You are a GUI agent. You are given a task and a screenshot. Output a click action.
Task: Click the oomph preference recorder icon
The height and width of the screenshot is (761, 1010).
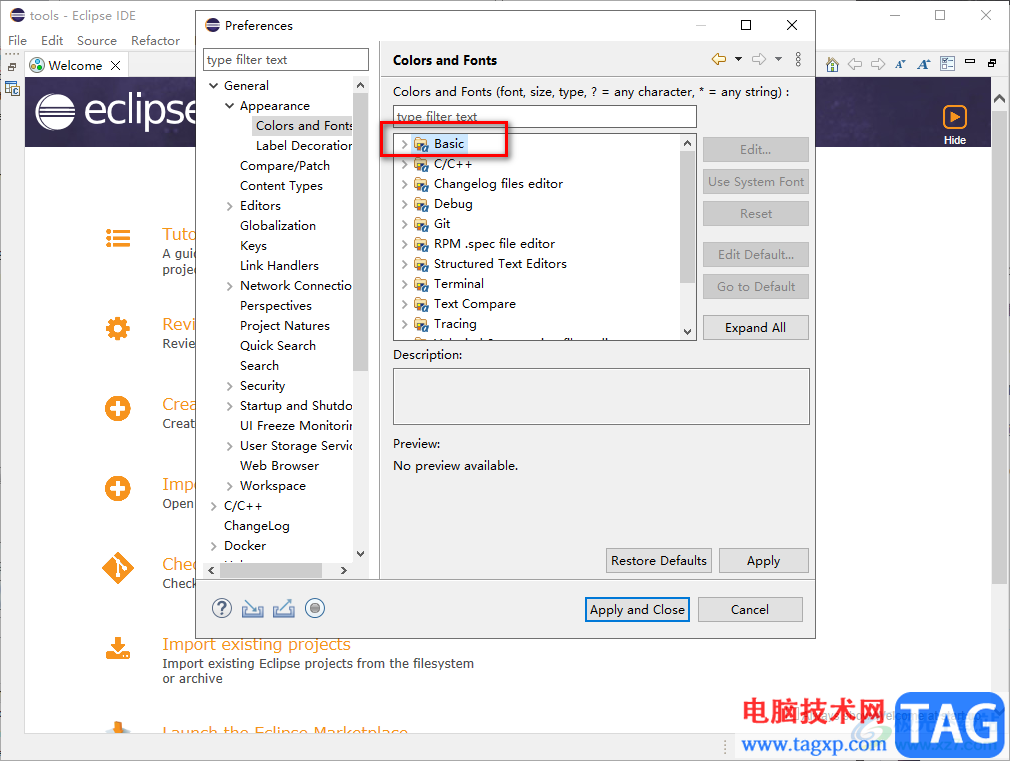click(315, 608)
